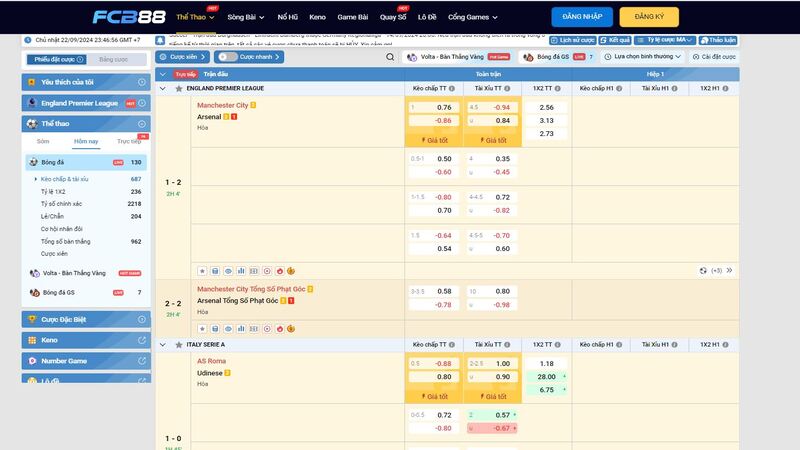Collapse England Premier League section chevron

pos(163,89)
